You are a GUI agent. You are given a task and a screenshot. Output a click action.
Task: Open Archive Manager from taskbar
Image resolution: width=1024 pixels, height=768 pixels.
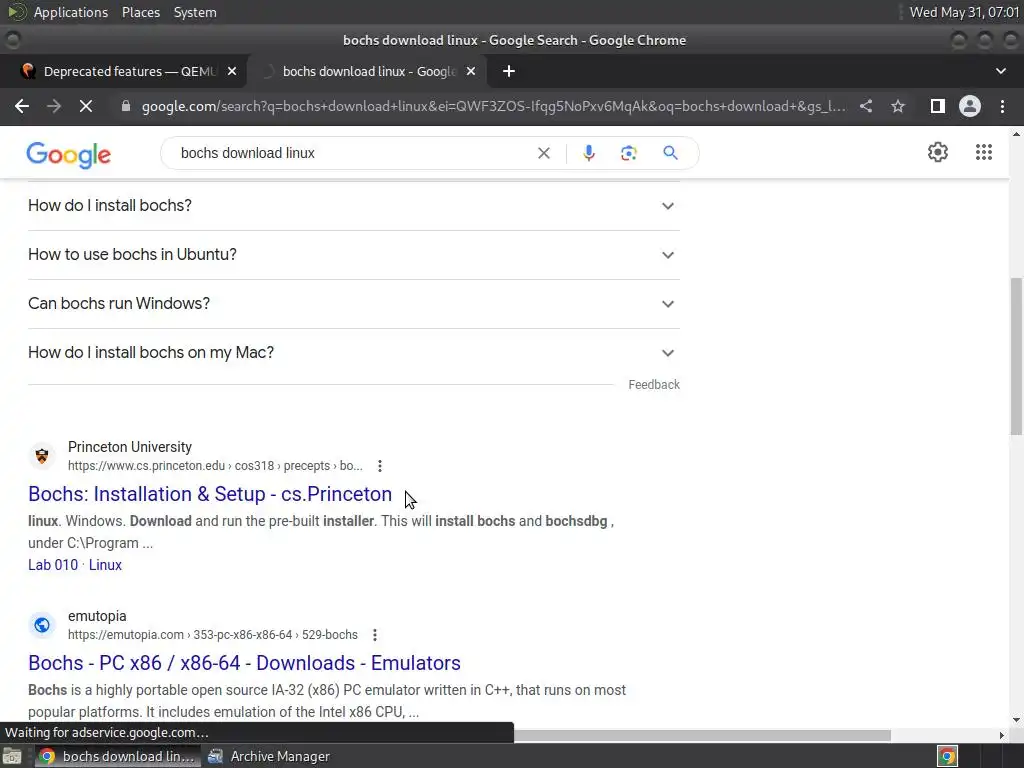(268, 756)
